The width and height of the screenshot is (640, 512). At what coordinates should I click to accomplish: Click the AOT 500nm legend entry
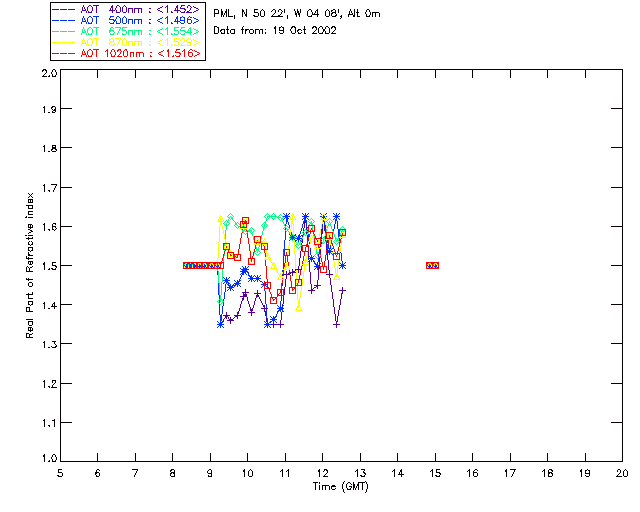click(x=126, y=20)
